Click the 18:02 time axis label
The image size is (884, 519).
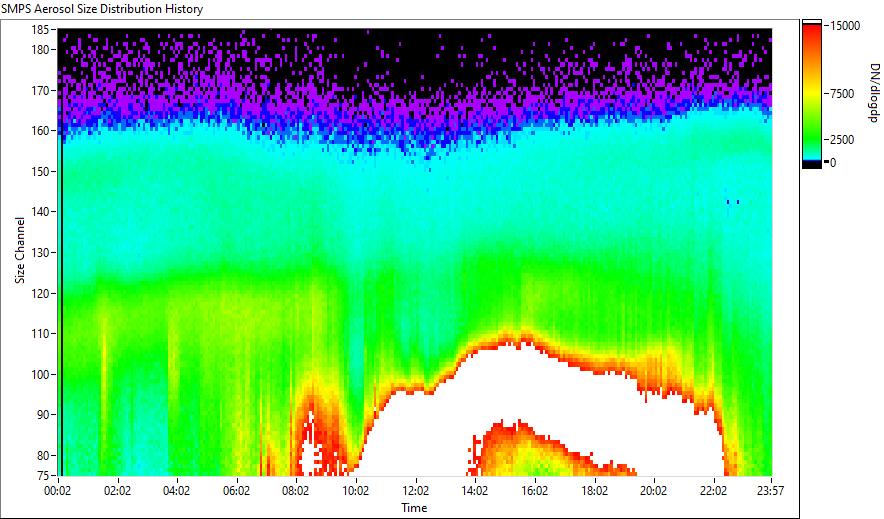594,491
